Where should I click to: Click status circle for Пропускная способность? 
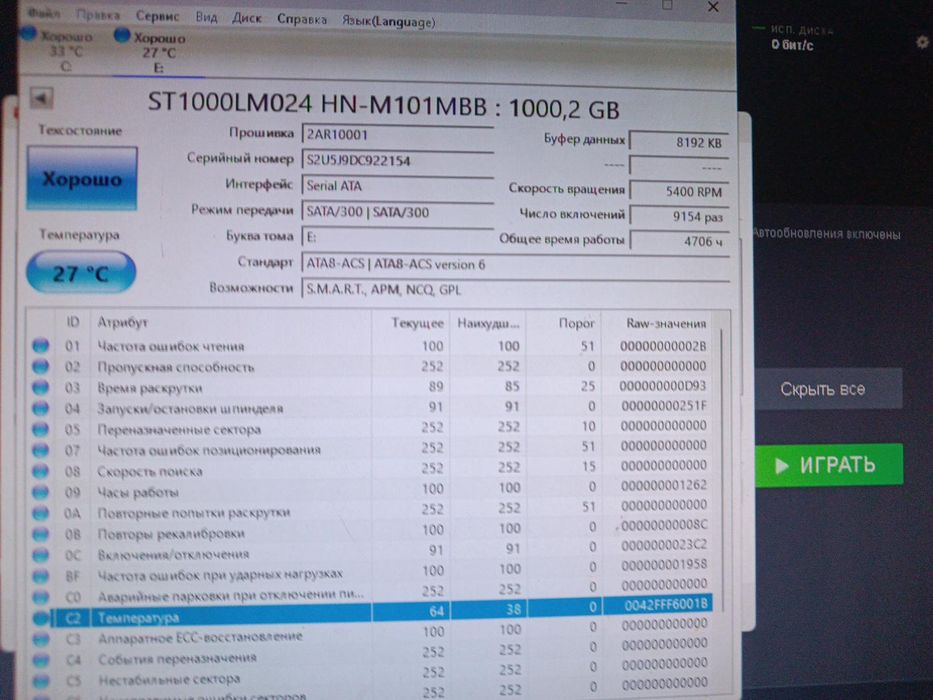pyautogui.click(x=40, y=366)
